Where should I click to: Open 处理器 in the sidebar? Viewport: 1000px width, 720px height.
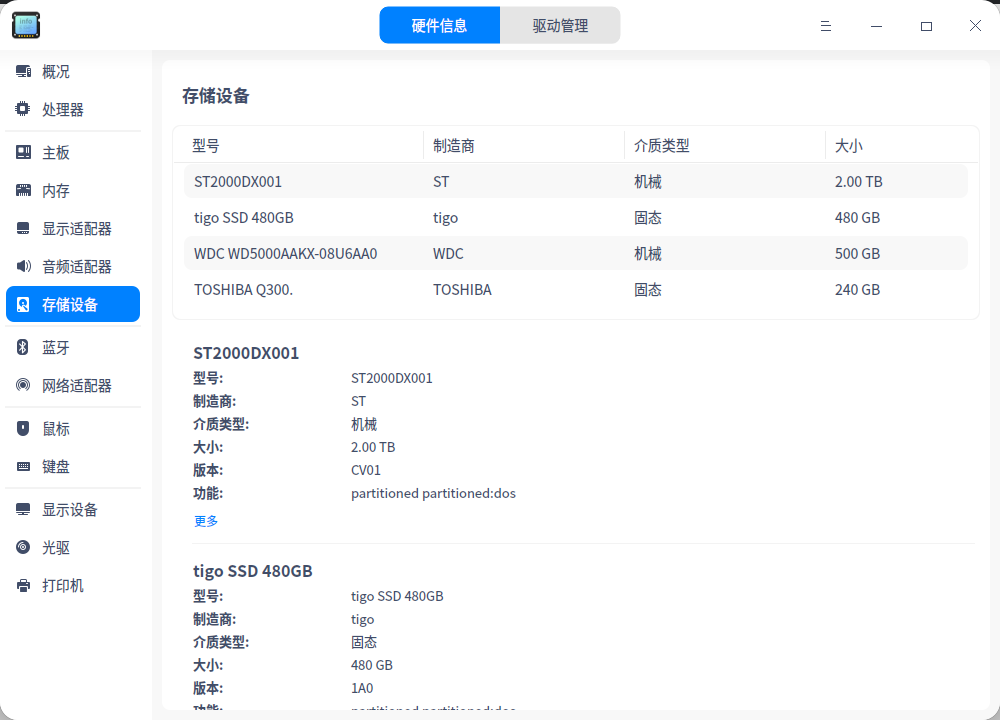(x=73, y=109)
